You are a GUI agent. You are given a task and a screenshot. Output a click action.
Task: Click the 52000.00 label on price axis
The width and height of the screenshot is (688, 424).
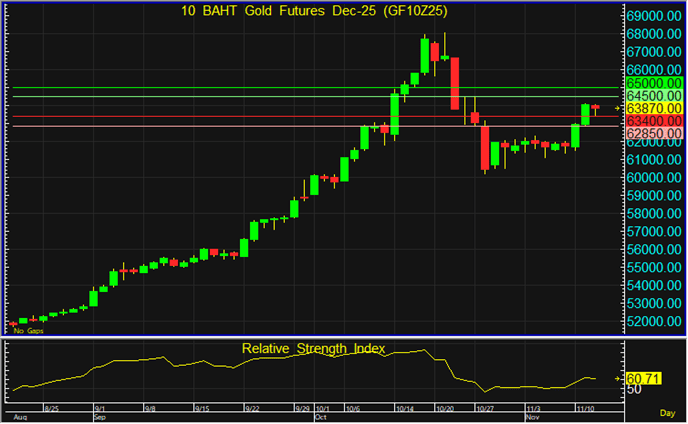tap(654, 321)
